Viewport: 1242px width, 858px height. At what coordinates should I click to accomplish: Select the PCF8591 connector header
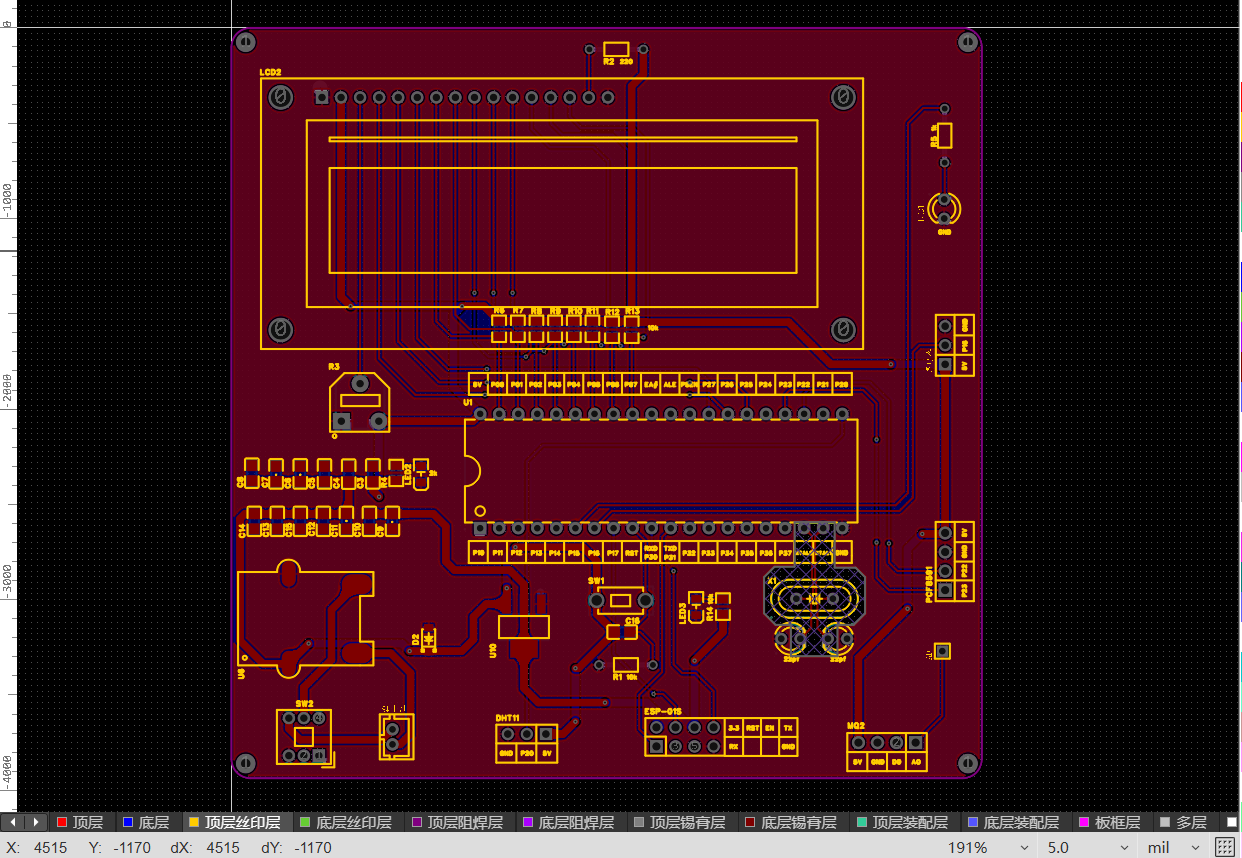click(955, 561)
